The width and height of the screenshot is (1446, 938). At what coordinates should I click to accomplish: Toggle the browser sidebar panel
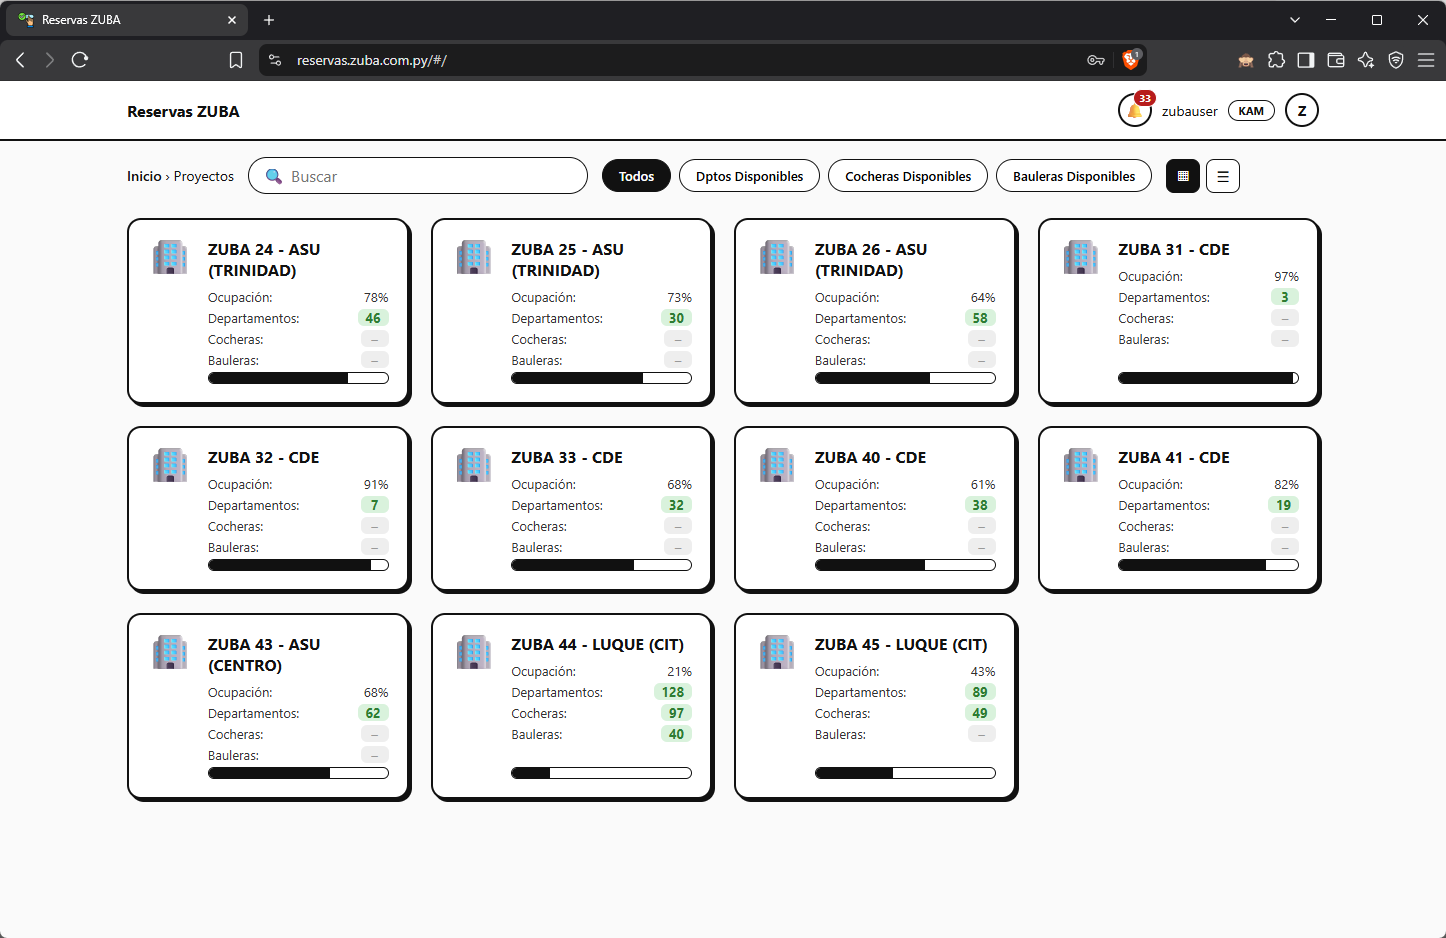point(1306,60)
